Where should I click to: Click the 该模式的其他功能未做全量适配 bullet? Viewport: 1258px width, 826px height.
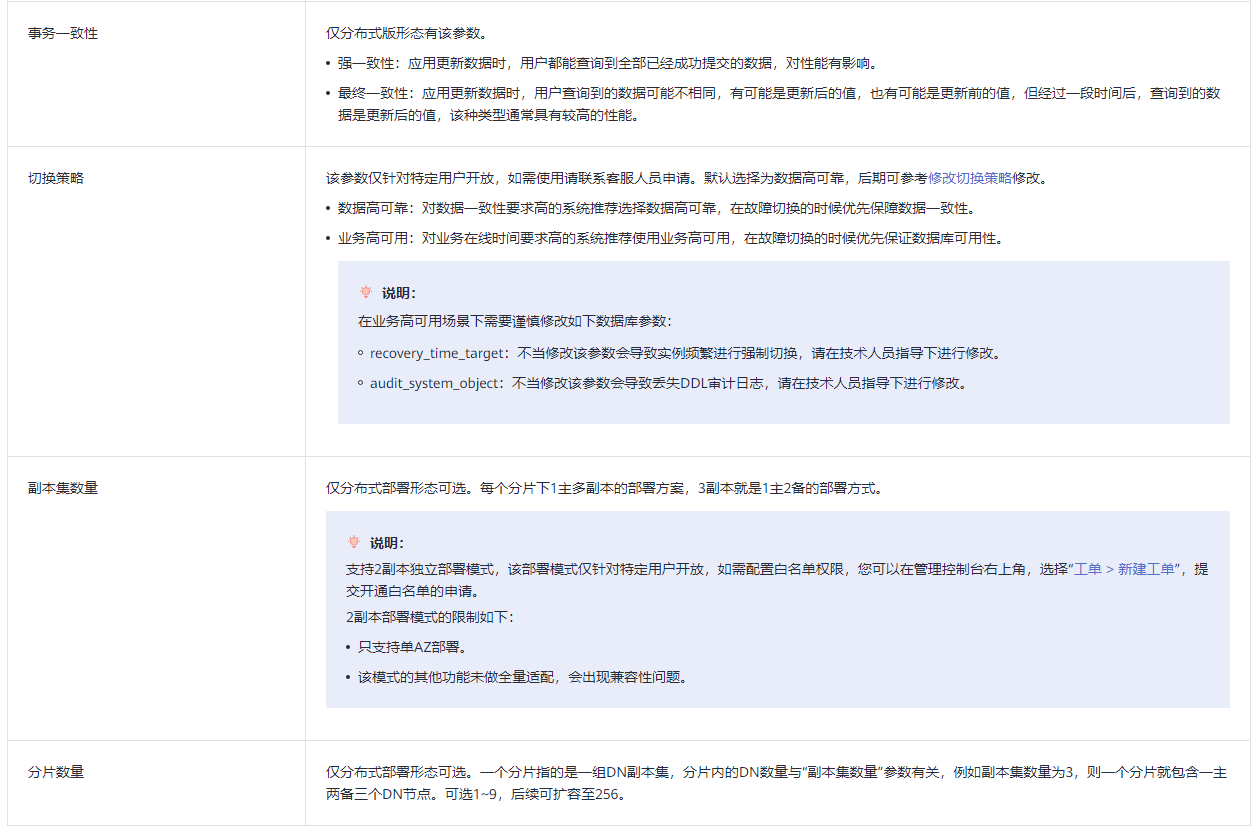tap(523, 677)
